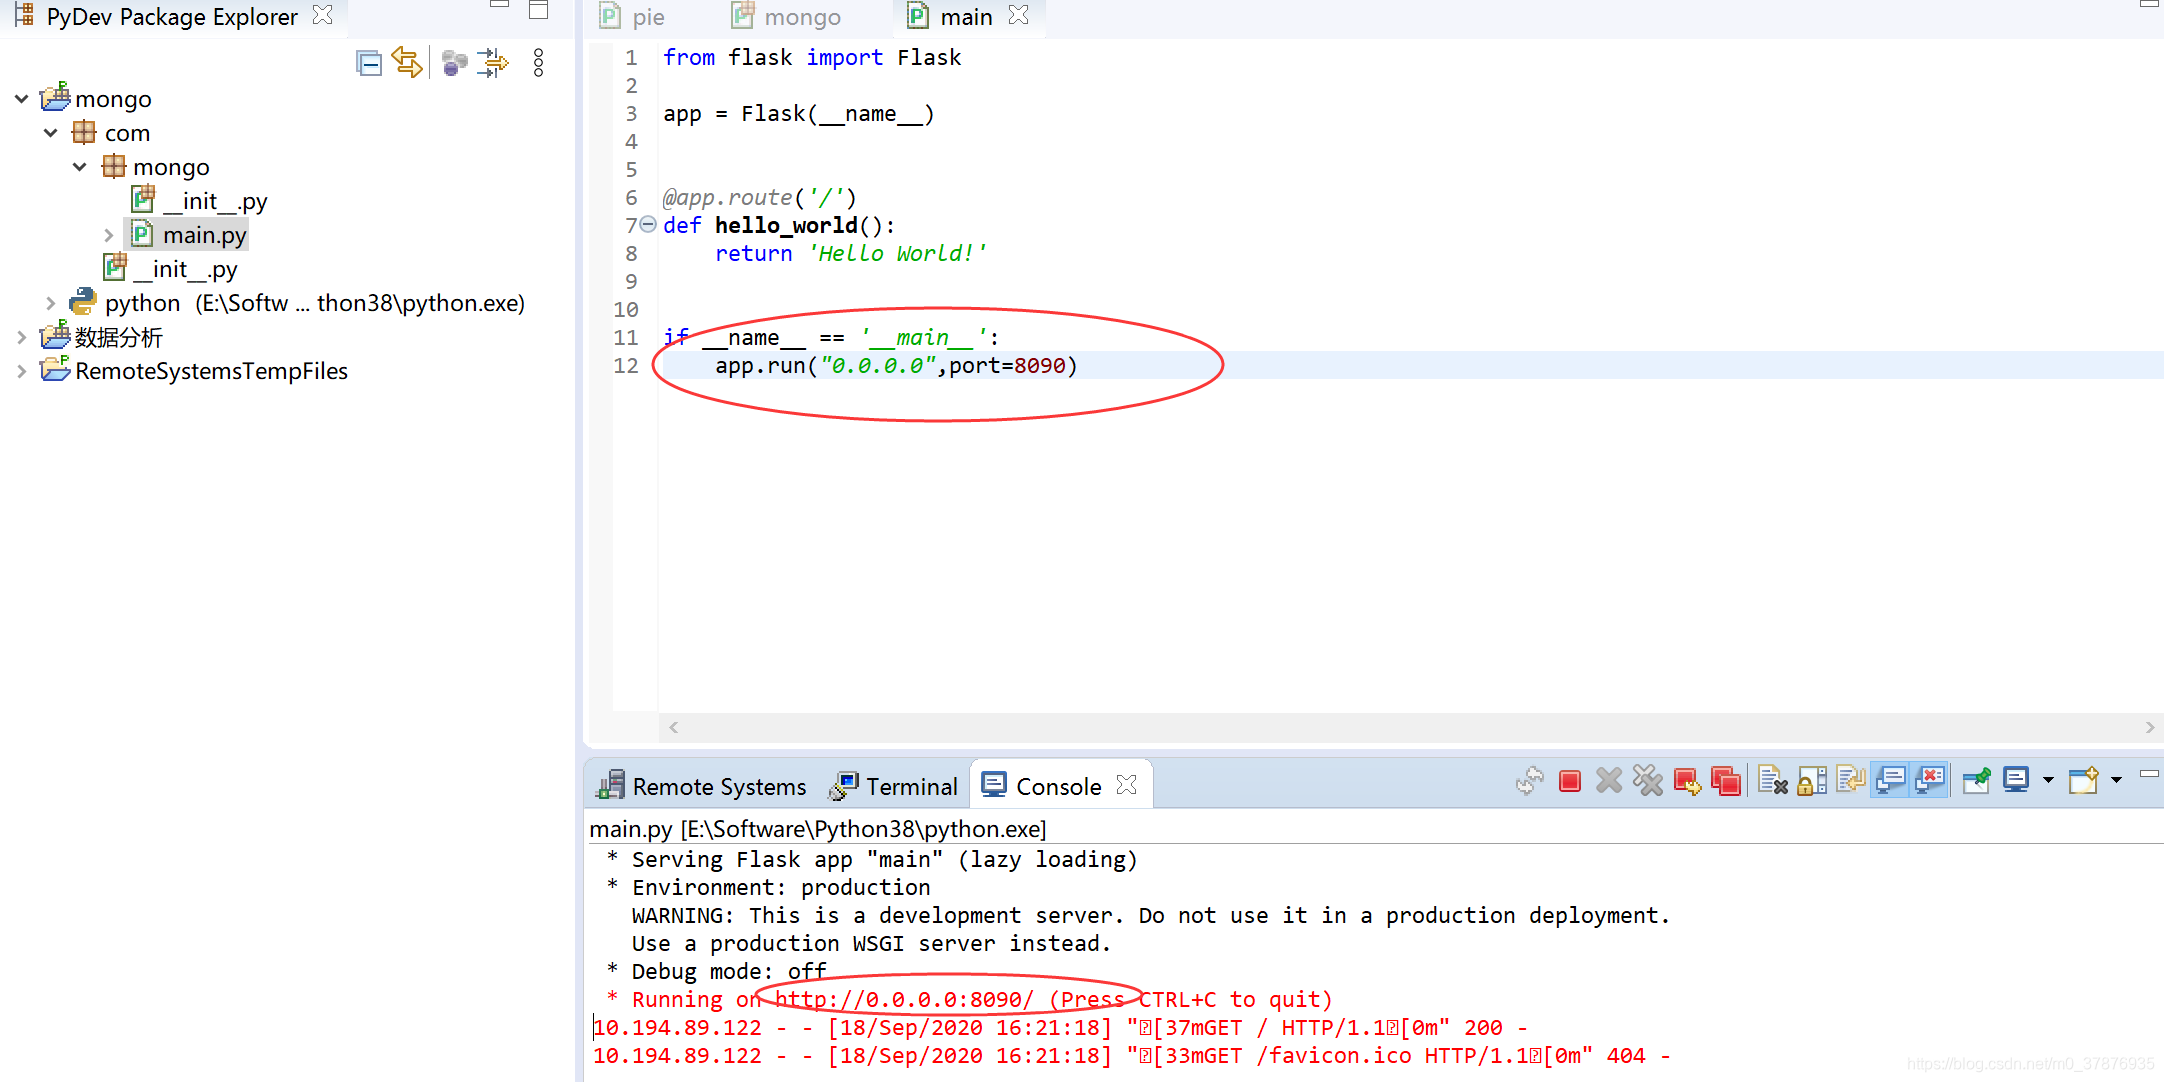Toggle Scroll Lock in the Console
This screenshot has height=1082, width=2164.
(1811, 781)
